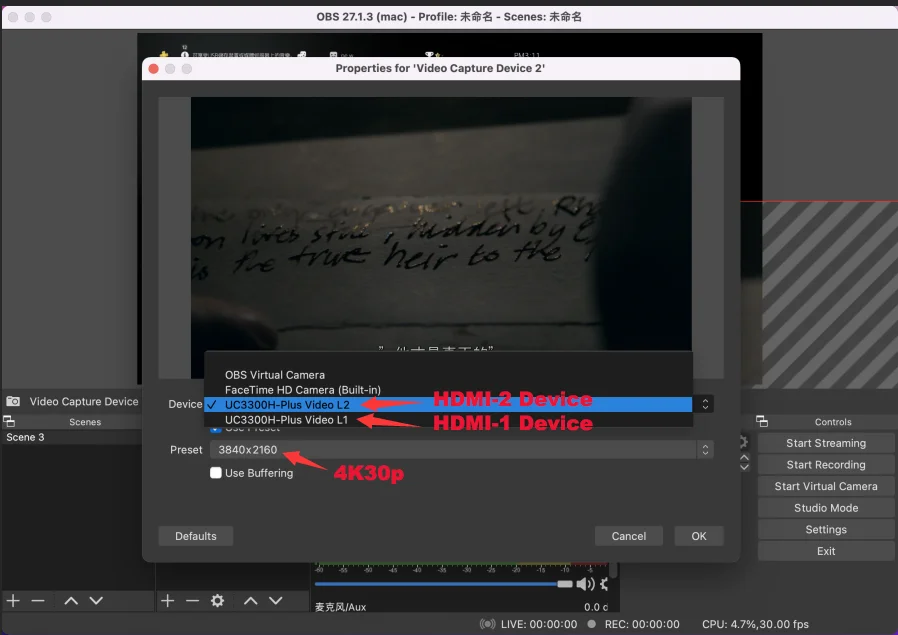
Task: Click the Defaults button
Action: [x=196, y=536]
